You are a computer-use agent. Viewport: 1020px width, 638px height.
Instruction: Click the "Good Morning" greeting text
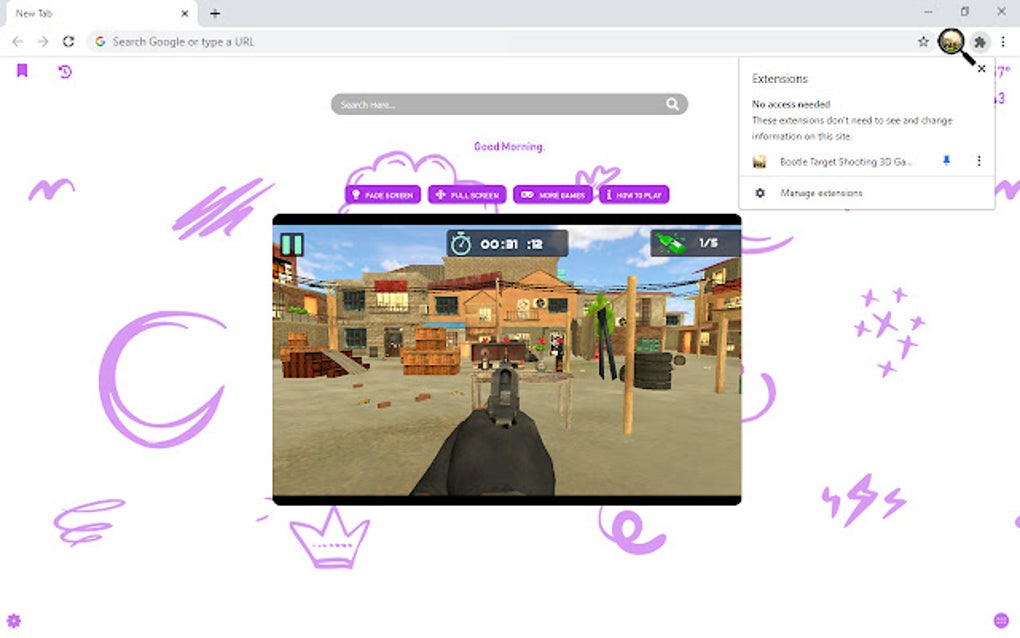pos(509,146)
